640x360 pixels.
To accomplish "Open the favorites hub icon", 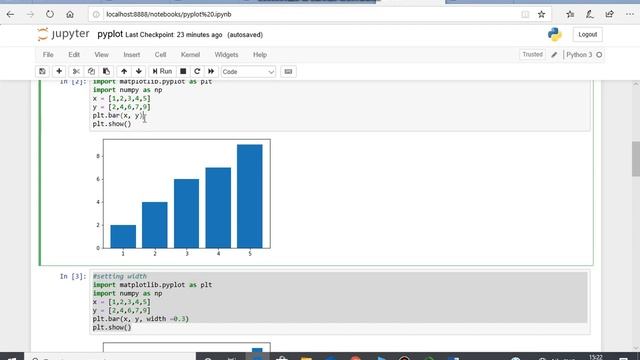I will [x=570, y=14].
